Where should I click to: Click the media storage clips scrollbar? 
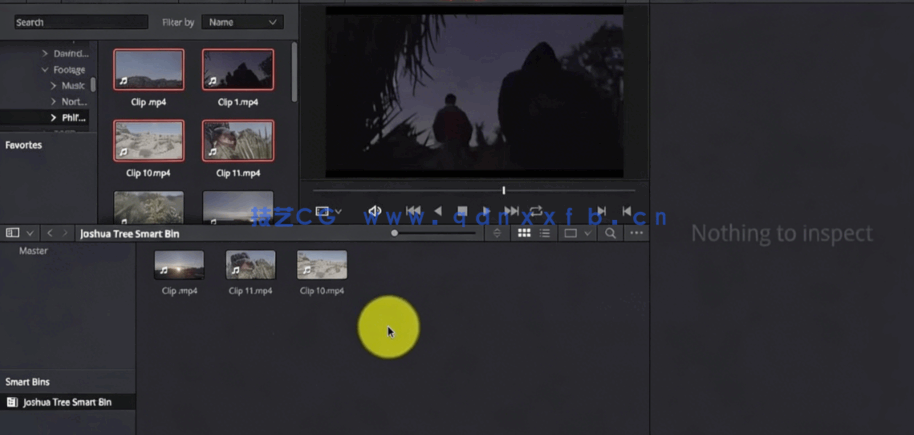pyautogui.click(x=294, y=71)
